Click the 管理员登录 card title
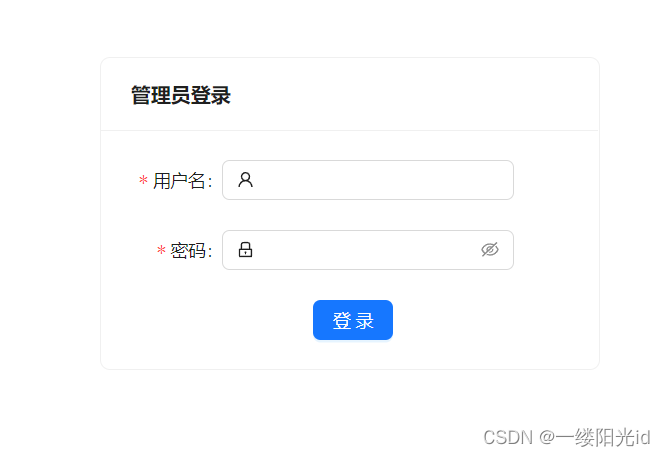 (181, 95)
